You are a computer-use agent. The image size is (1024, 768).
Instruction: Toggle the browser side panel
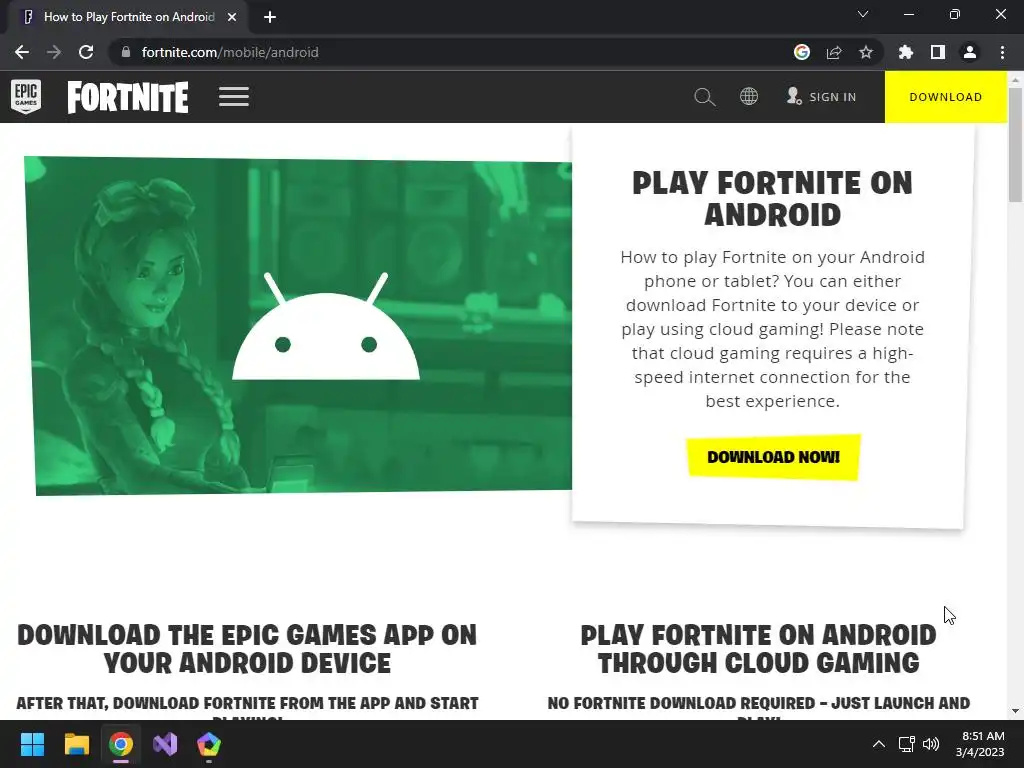[938, 52]
